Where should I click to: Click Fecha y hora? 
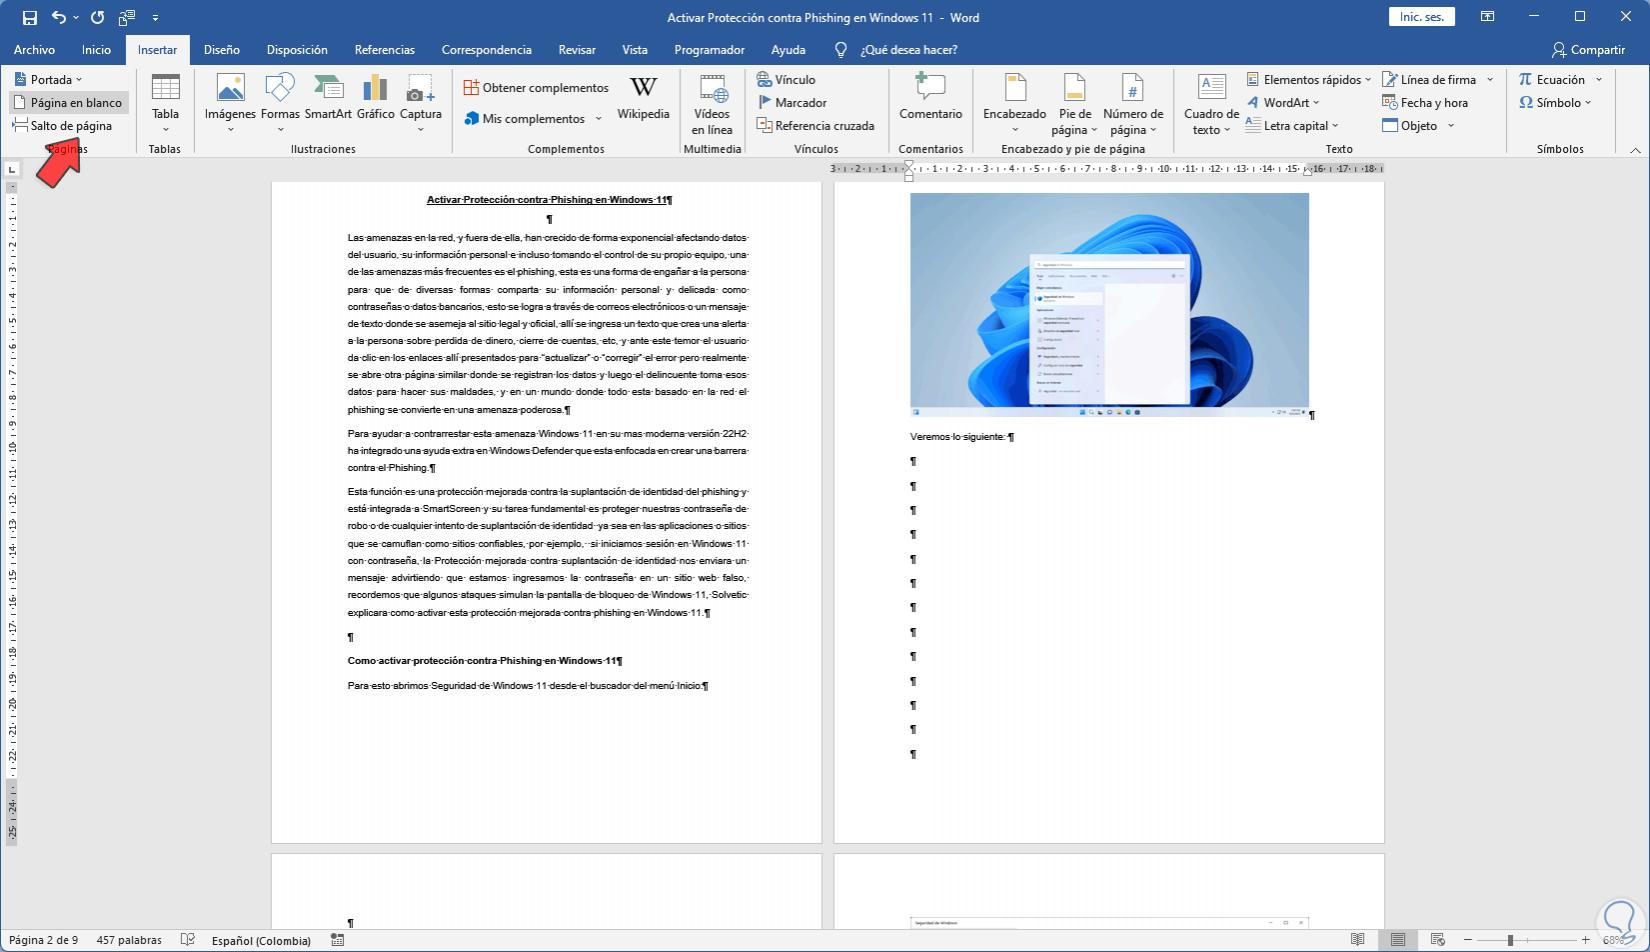coord(1425,103)
